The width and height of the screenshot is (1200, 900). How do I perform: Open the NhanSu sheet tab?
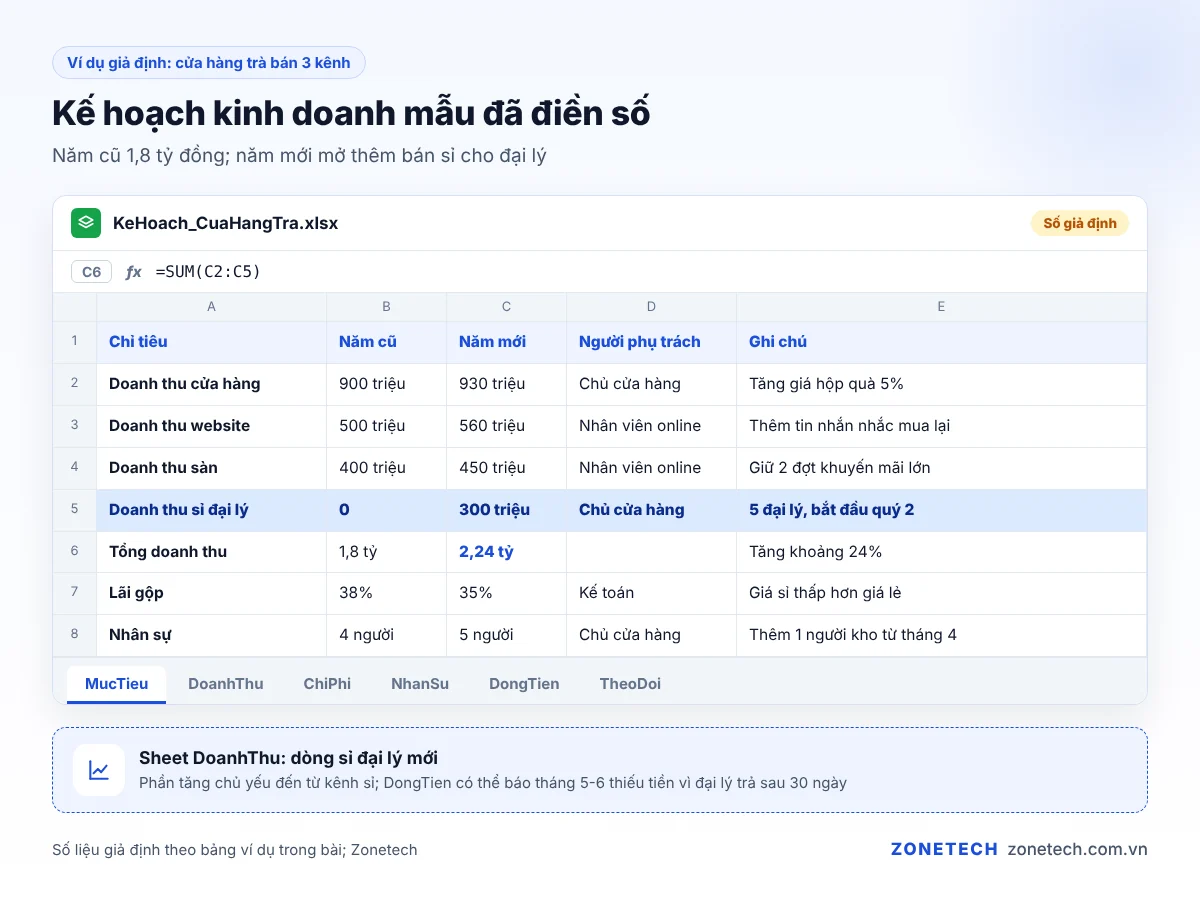420,685
